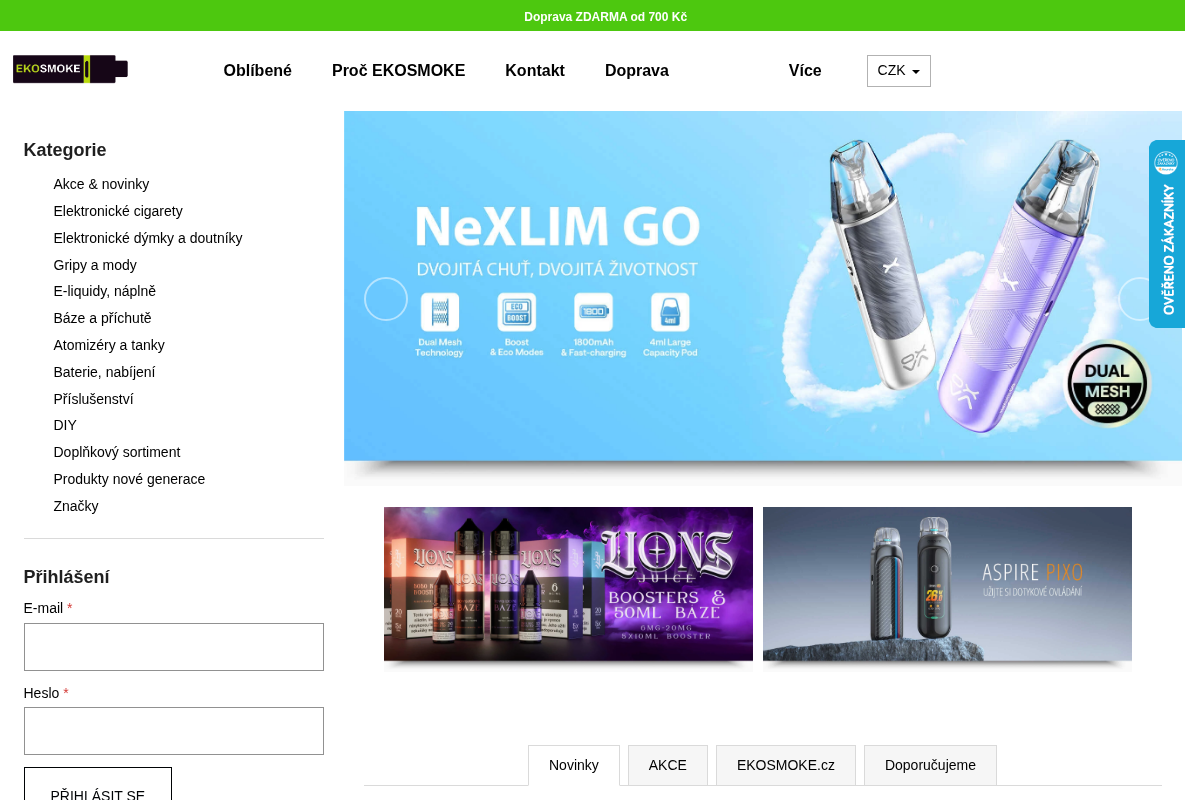Focus the E-mail input field
This screenshot has height=800, width=1200.
coord(174,647)
